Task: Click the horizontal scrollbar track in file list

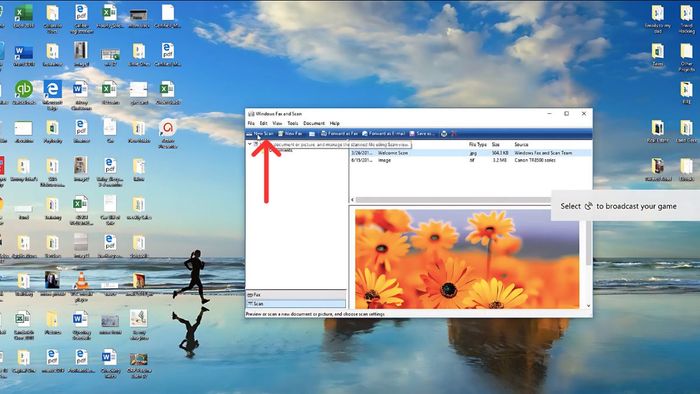Action: (453, 199)
